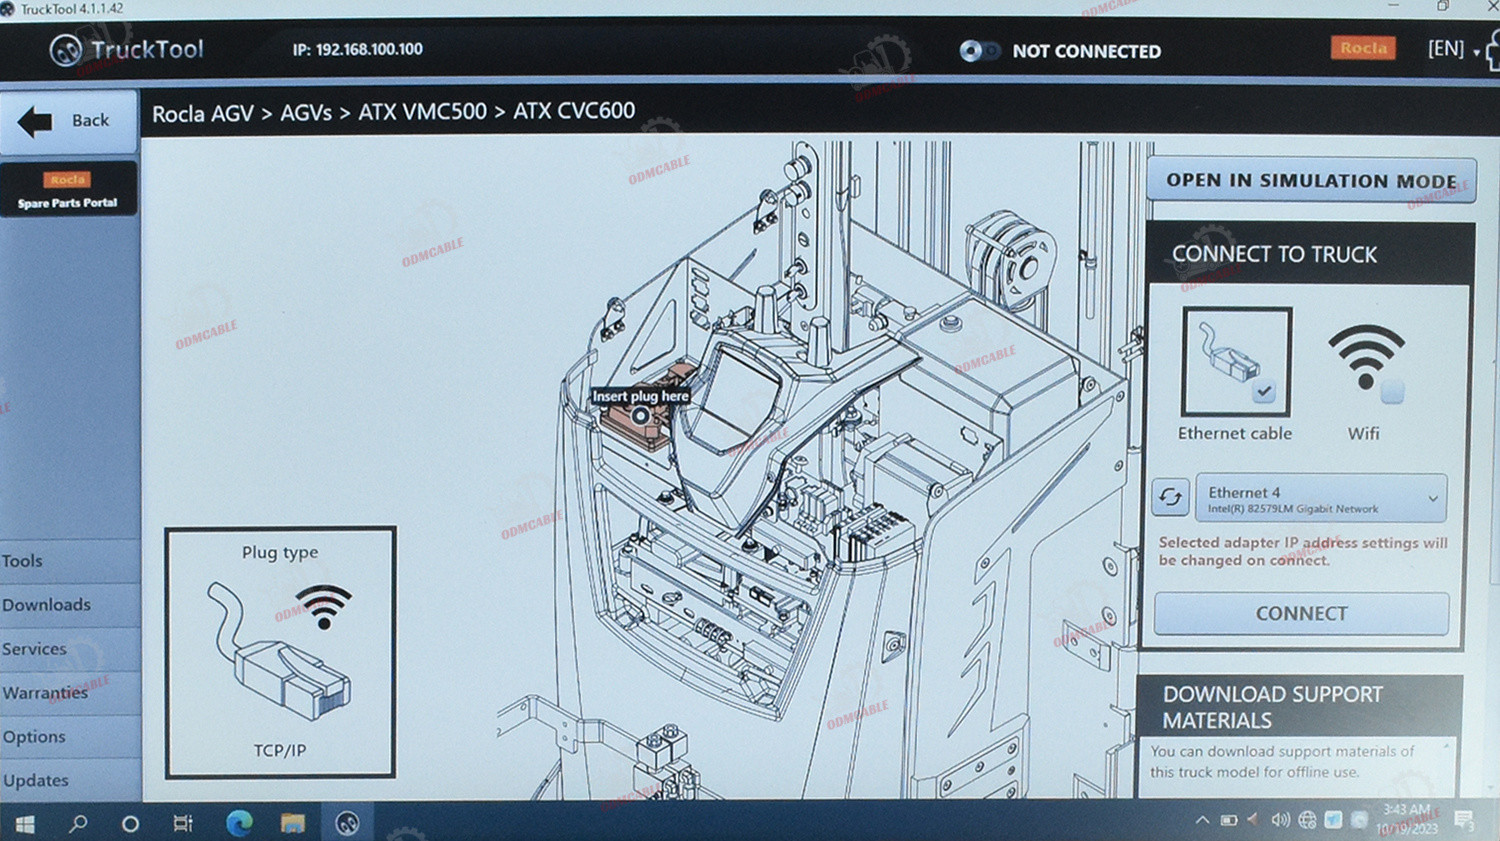Open the Warranties sidebar menu
1500x841 pixels.
[69, 693]
